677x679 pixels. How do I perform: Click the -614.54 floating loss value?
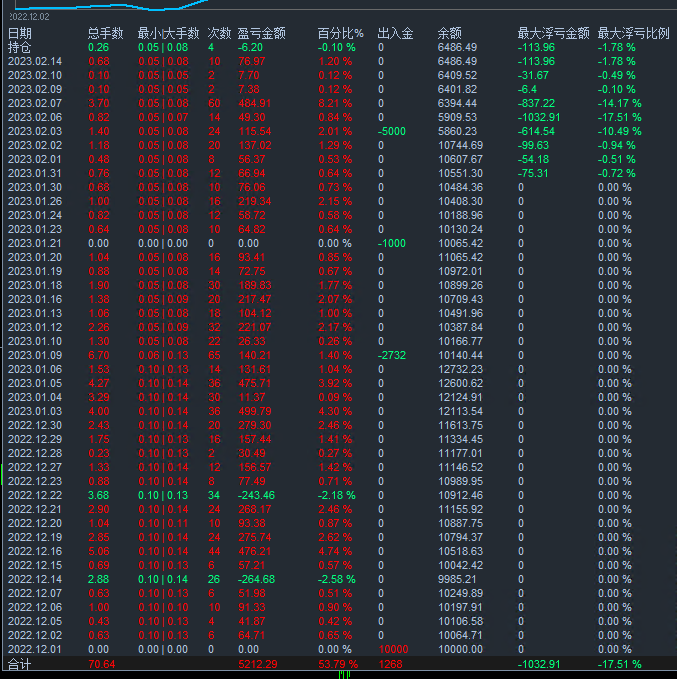[x=536, y=131]
